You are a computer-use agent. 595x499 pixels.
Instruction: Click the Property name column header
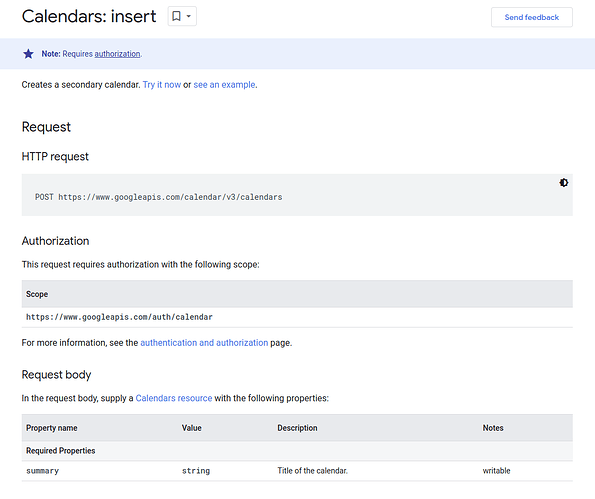click(52, 428)
